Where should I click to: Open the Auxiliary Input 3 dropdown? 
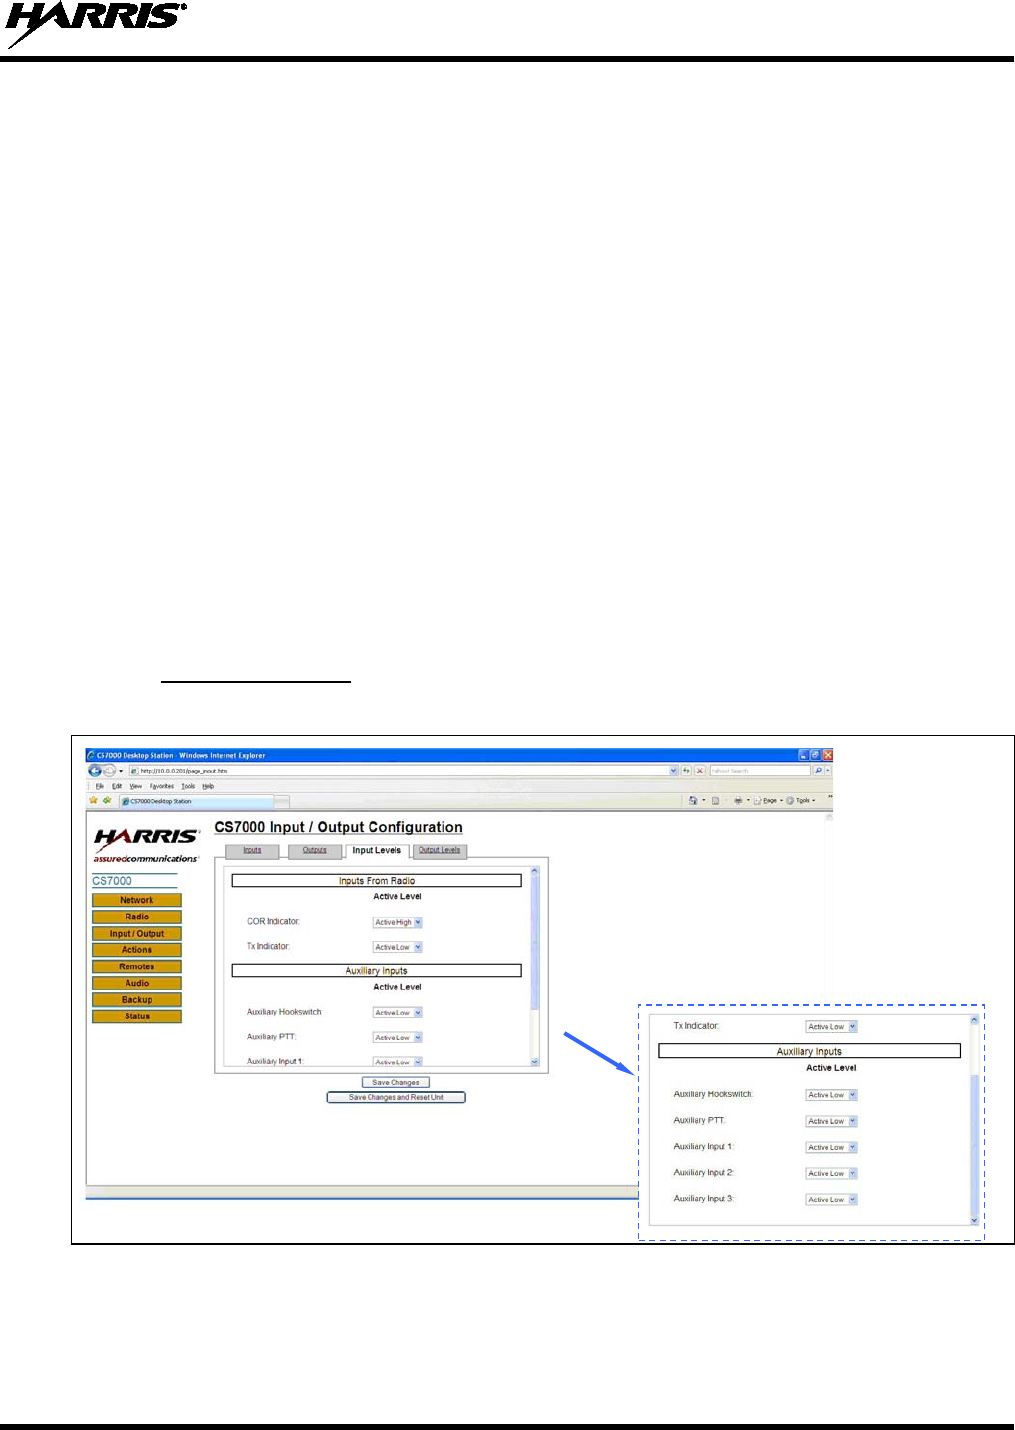832,1199
